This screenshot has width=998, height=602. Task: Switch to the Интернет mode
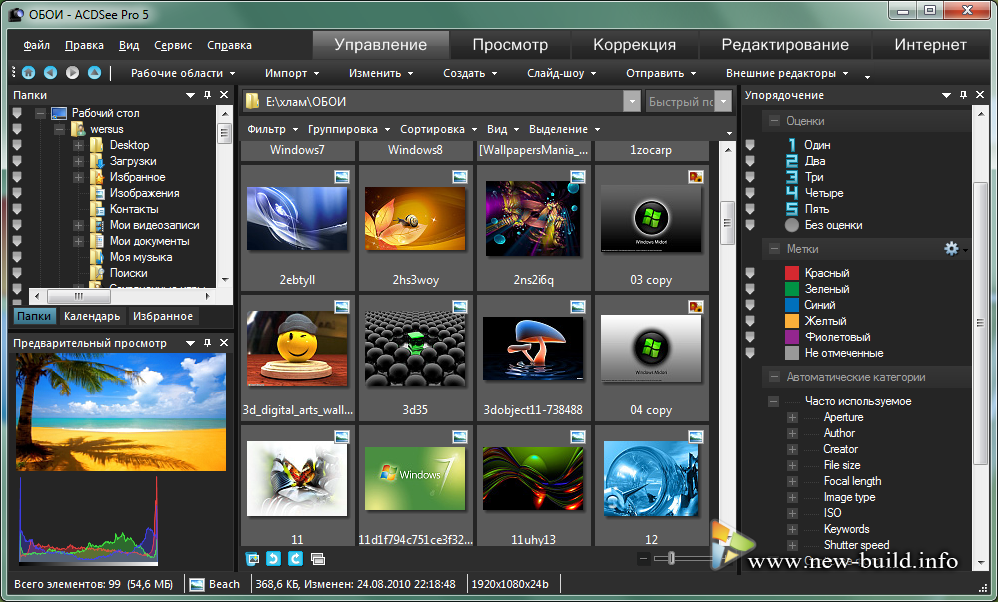pyautogui.click(x=930, y=45)
